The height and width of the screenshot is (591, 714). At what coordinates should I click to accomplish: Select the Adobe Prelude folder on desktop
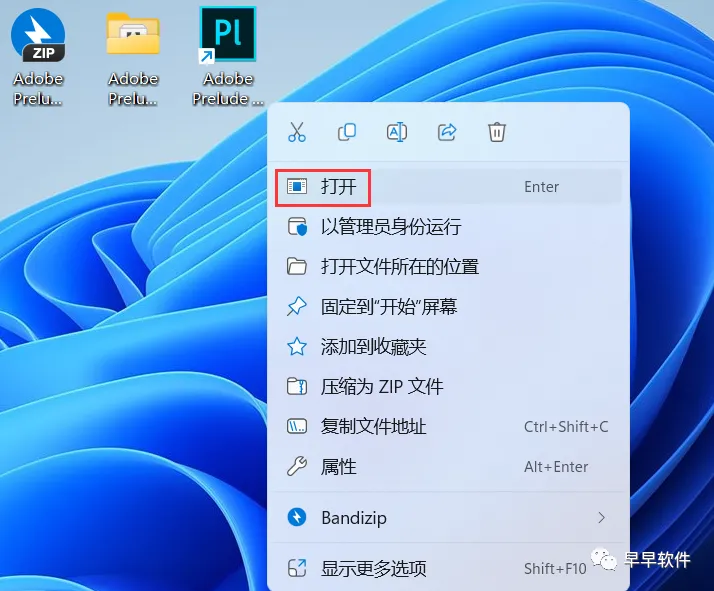(133, 58)
